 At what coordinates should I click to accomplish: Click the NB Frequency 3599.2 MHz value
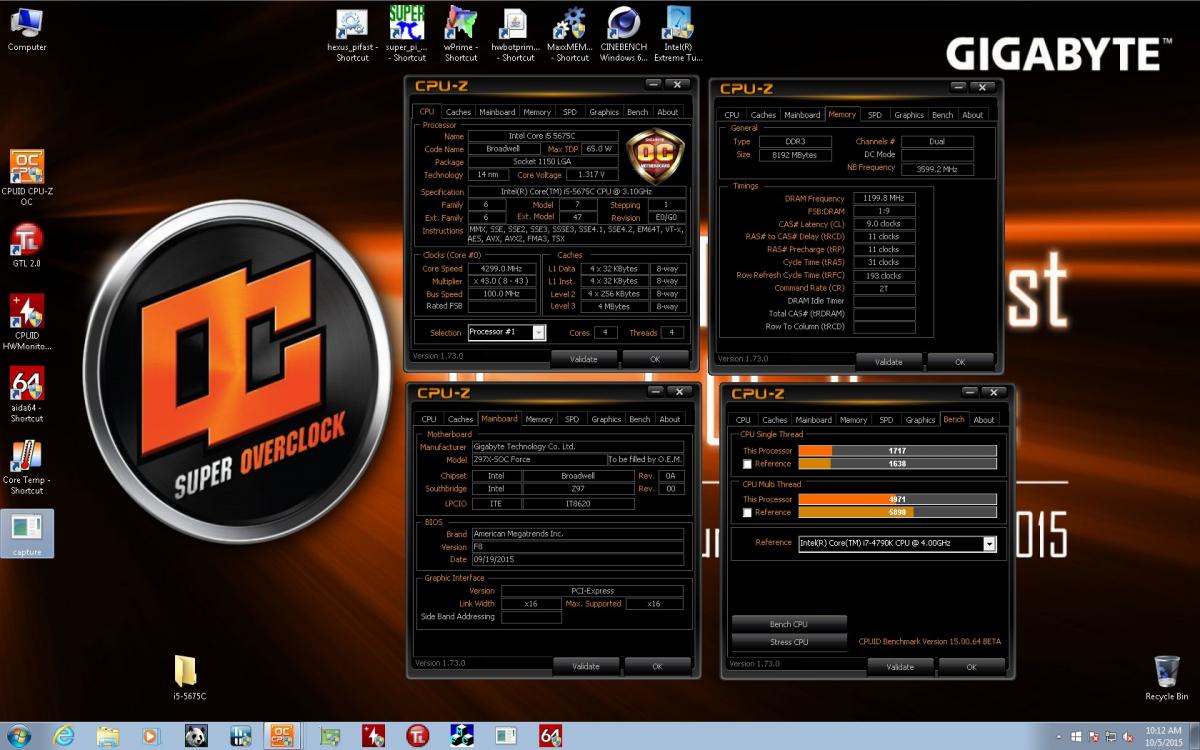(x=936, y=169)
